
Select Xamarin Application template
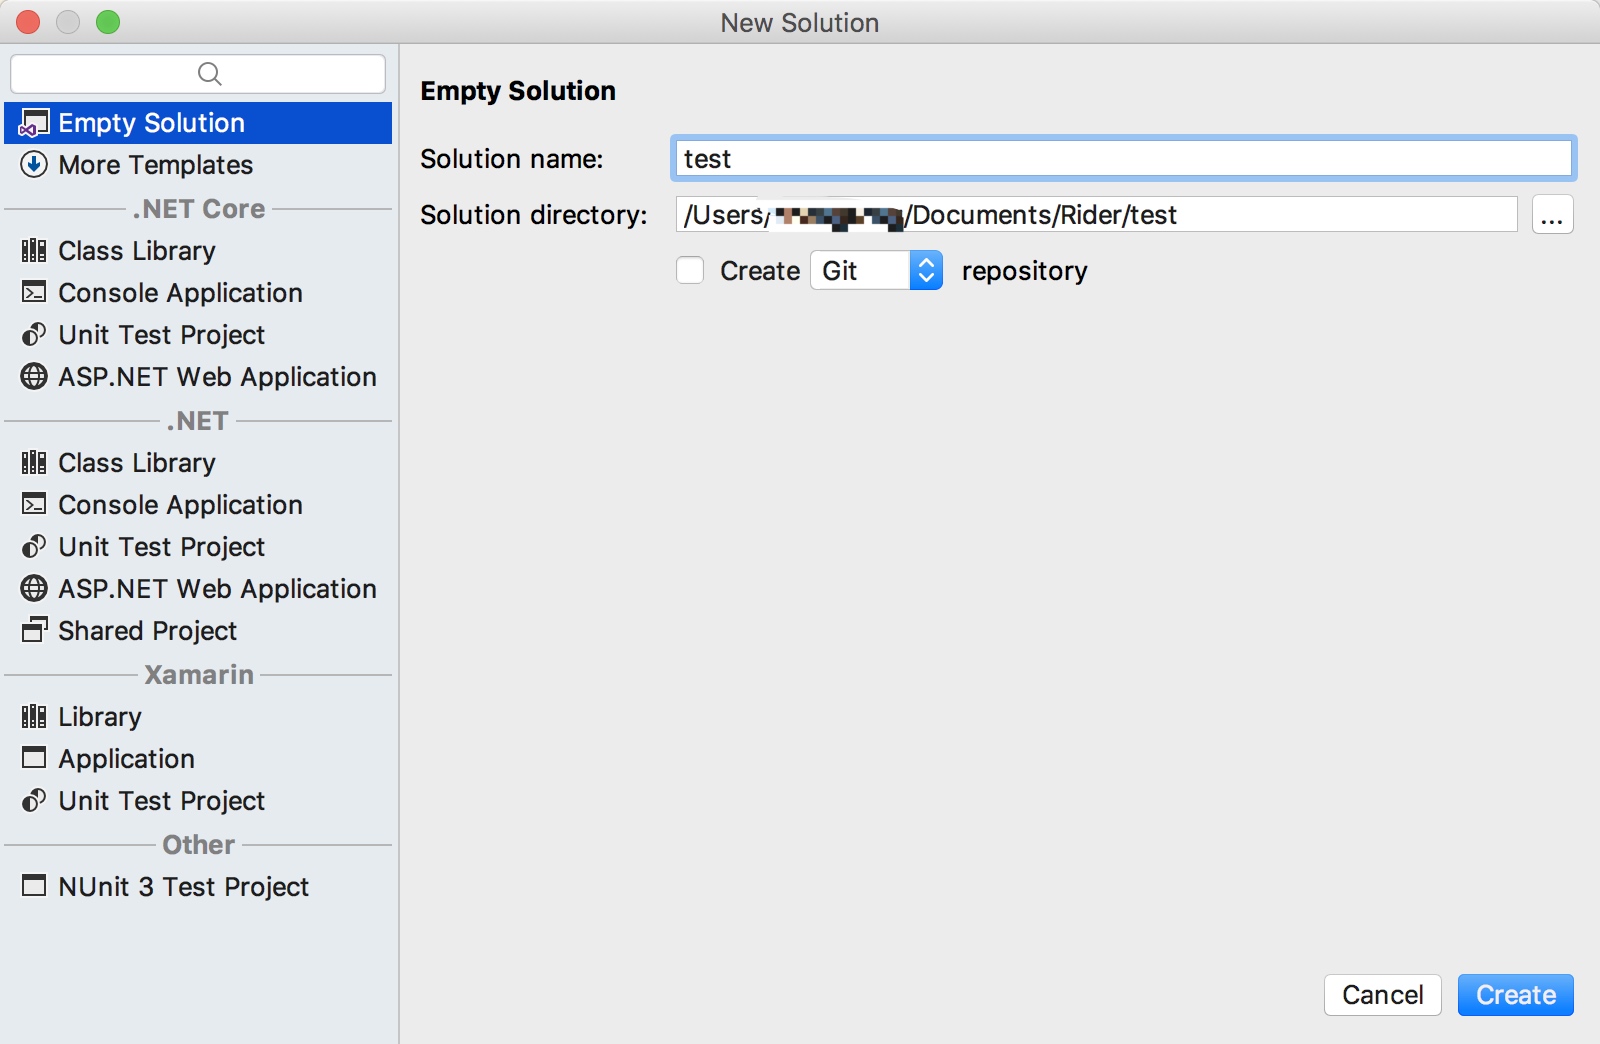click(x=126, y=759)
